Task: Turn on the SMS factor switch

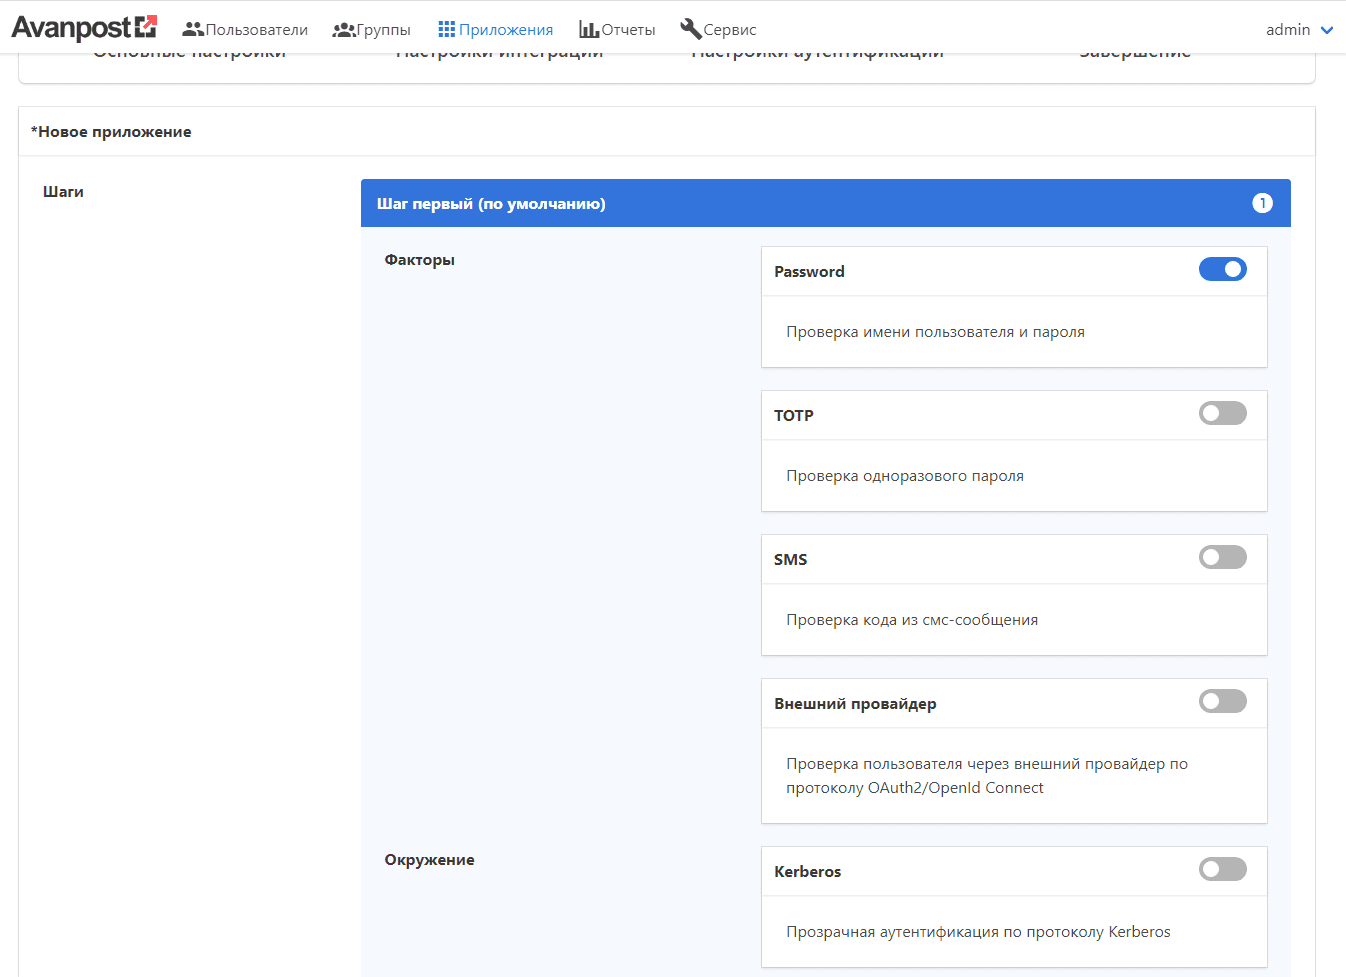Action: pos(1222,557)
